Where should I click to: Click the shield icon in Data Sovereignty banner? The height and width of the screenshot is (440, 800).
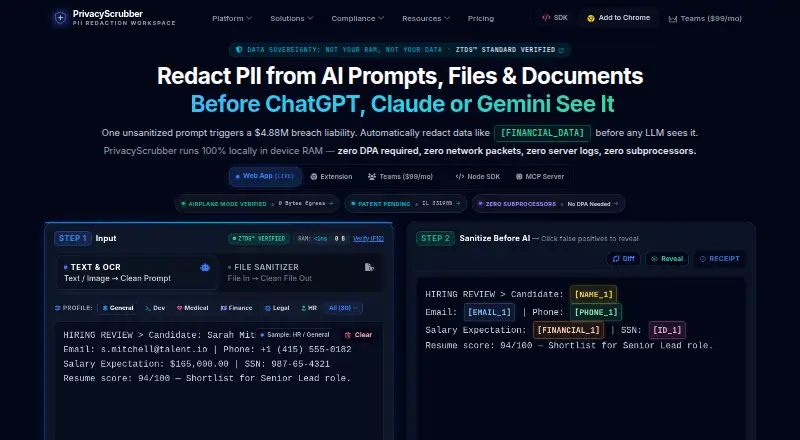coord(239,50)
